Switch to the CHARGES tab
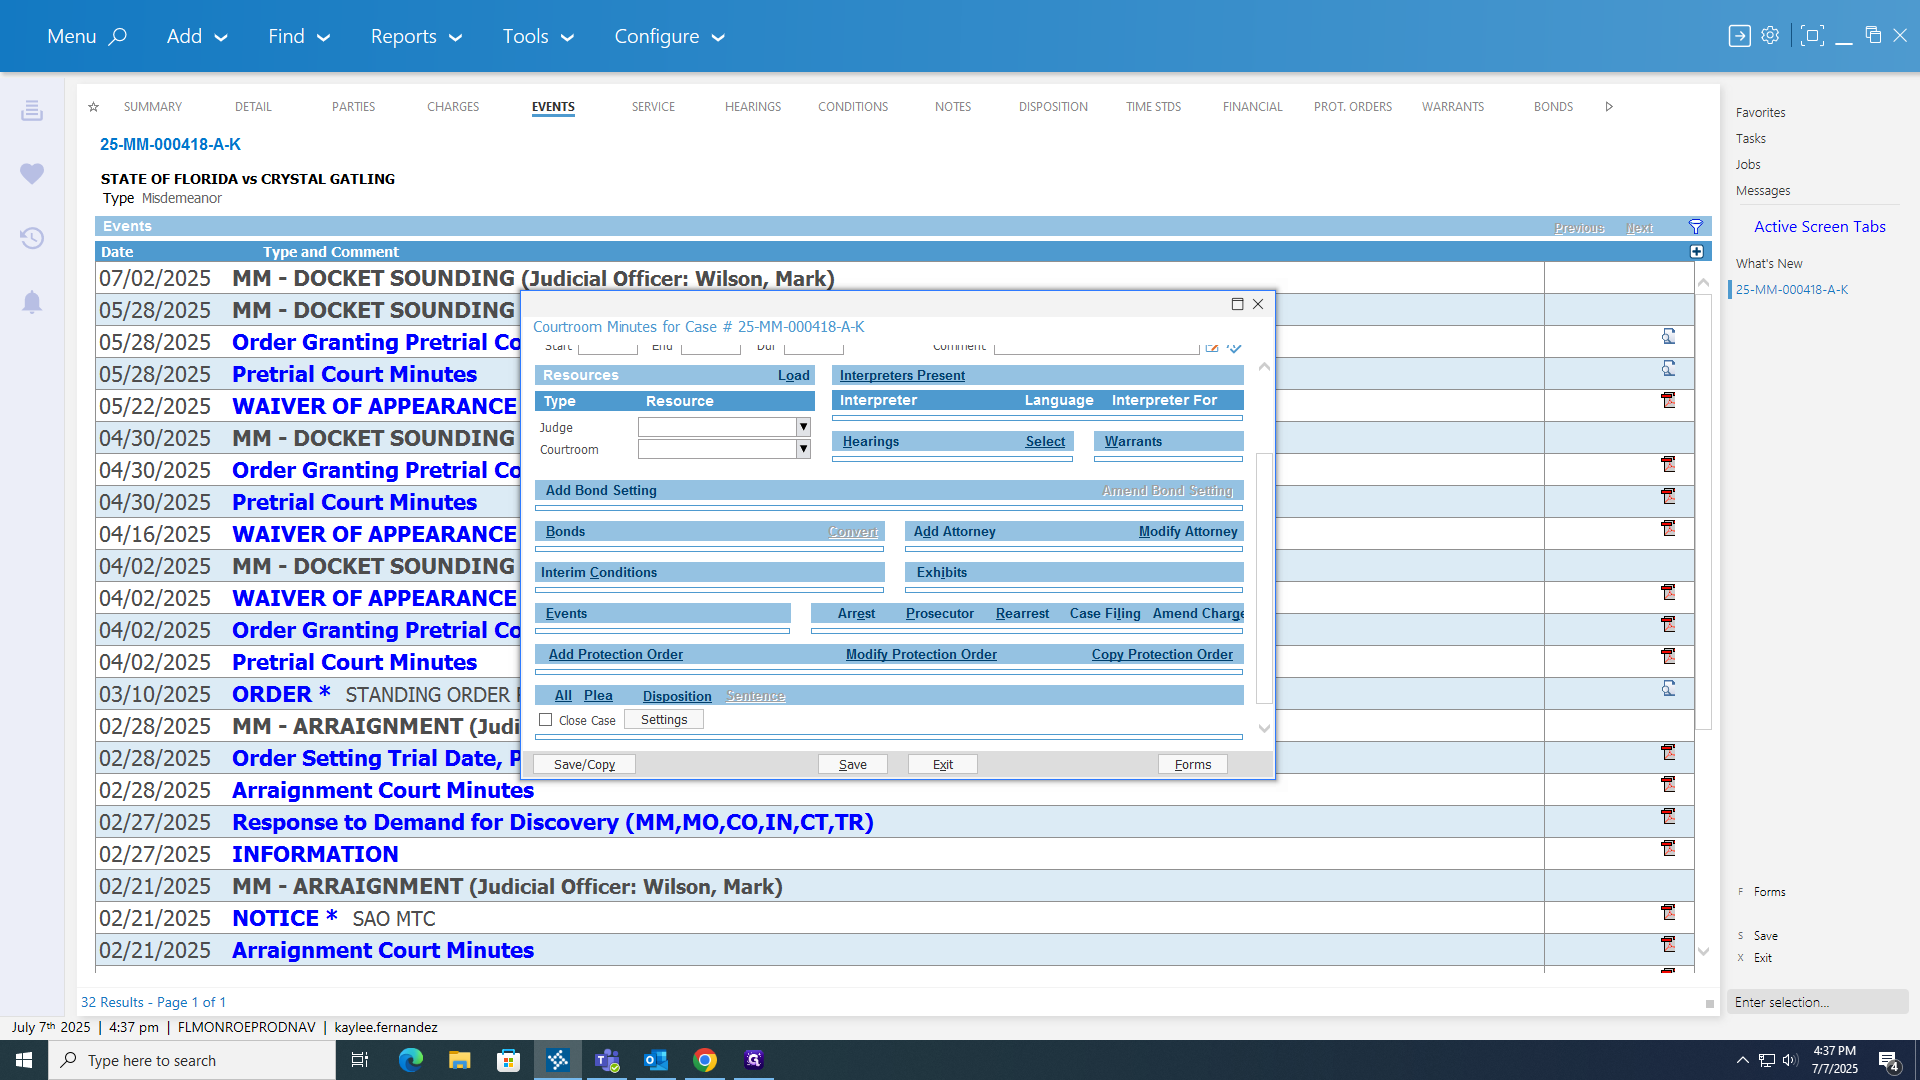1920x1080 pixels. coord(453,107)
